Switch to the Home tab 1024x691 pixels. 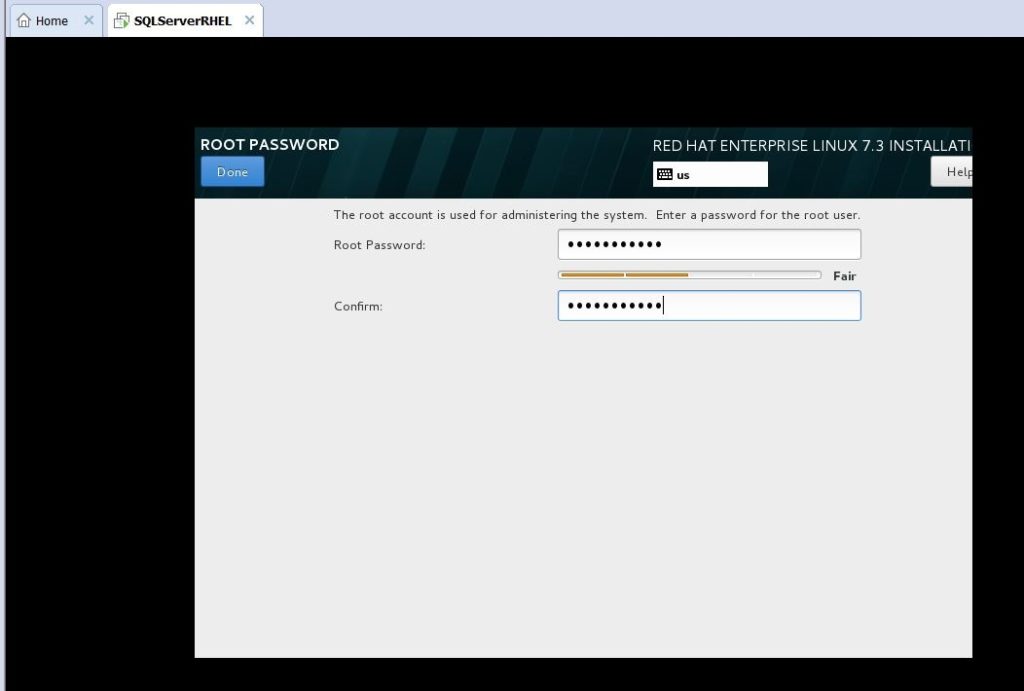point(52,21)
